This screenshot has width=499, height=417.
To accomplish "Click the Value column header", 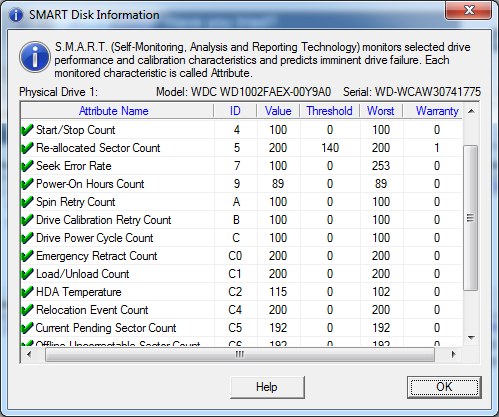I will (x=278, y=111).
